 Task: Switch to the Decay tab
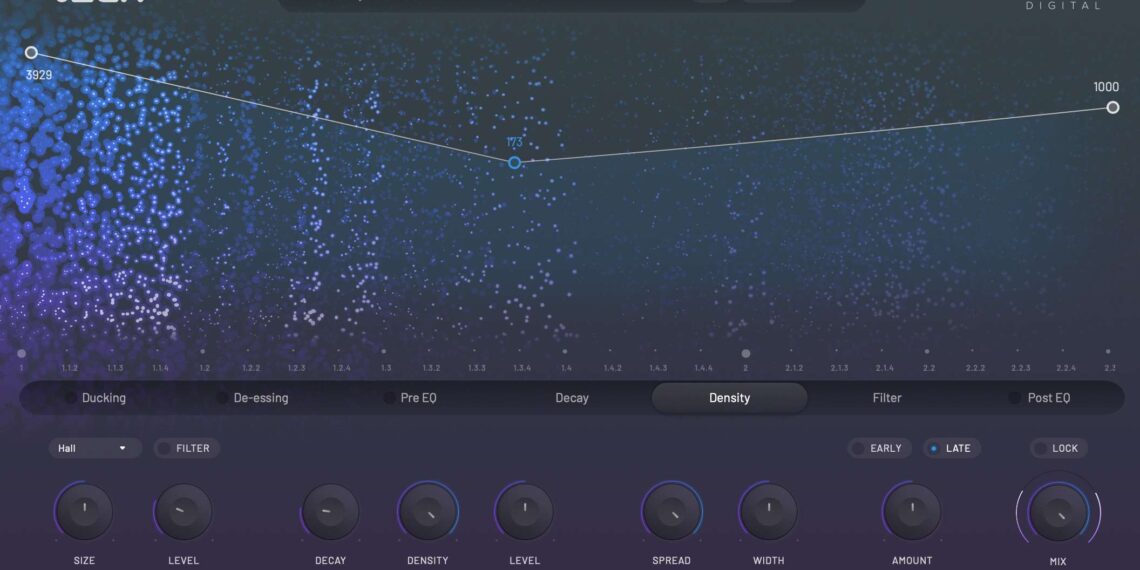tap(572, 398)
